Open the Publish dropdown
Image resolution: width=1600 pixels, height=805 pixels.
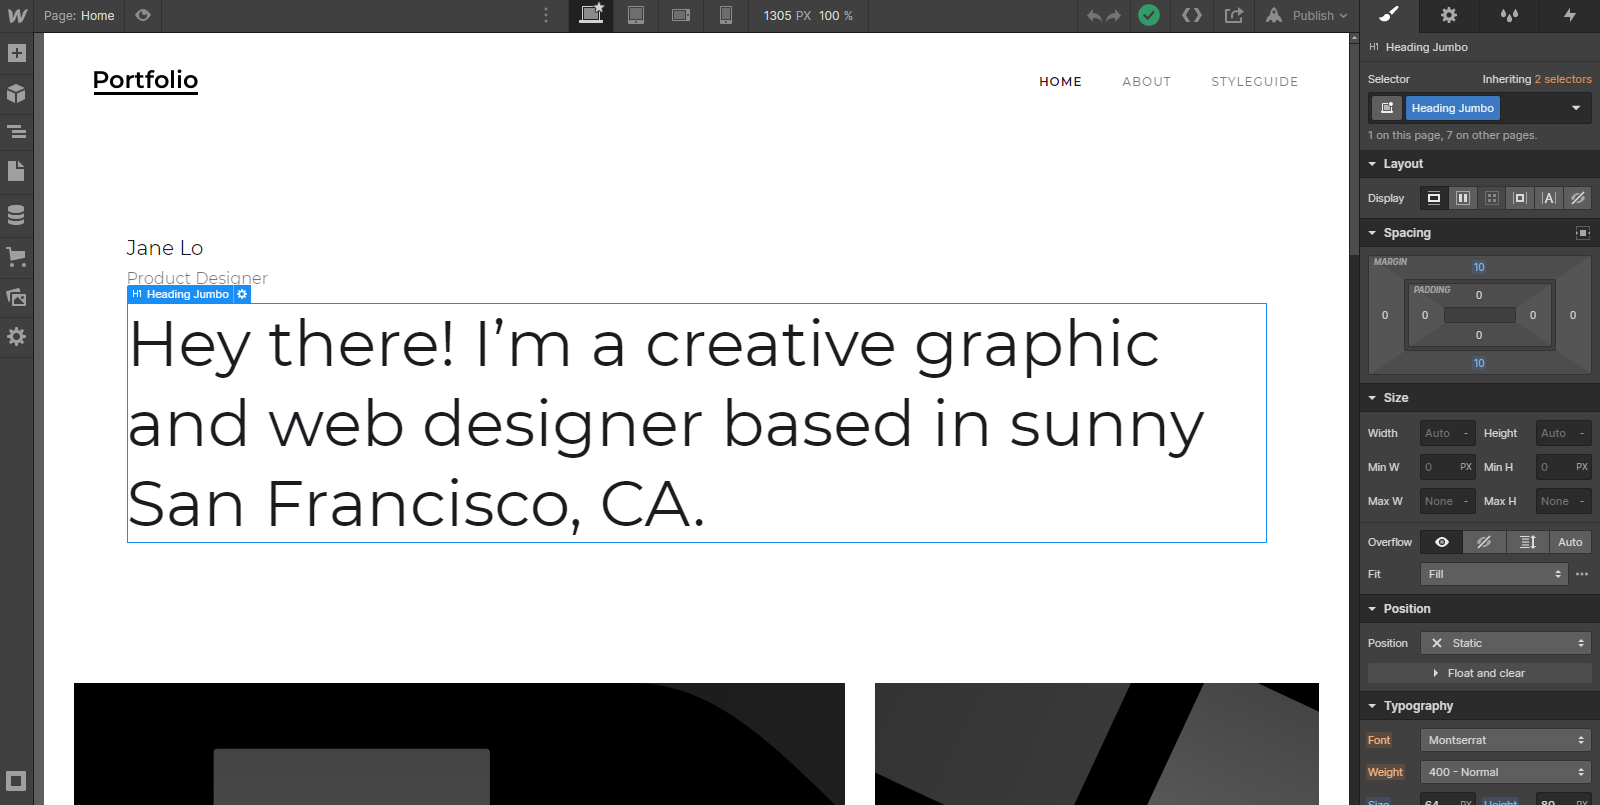[x=1307, y=15]
